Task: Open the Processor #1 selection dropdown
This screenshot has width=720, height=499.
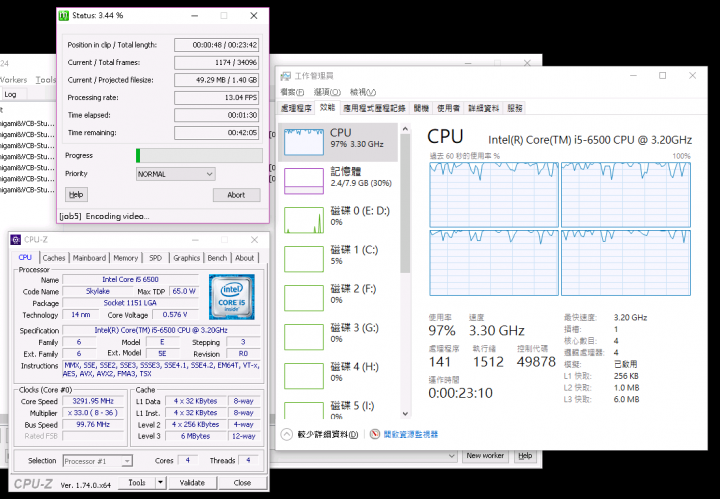Action: point(98,461)
